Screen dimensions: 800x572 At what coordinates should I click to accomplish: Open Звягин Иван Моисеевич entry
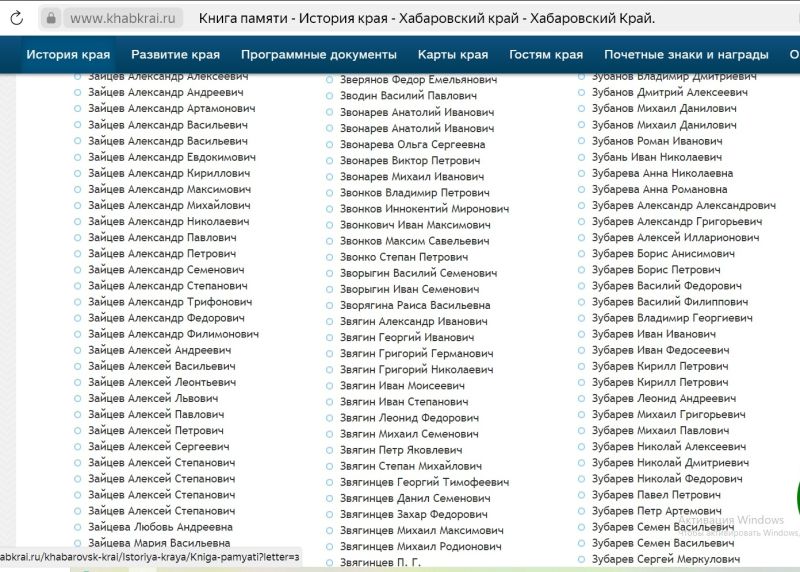(x=403, y=386)
